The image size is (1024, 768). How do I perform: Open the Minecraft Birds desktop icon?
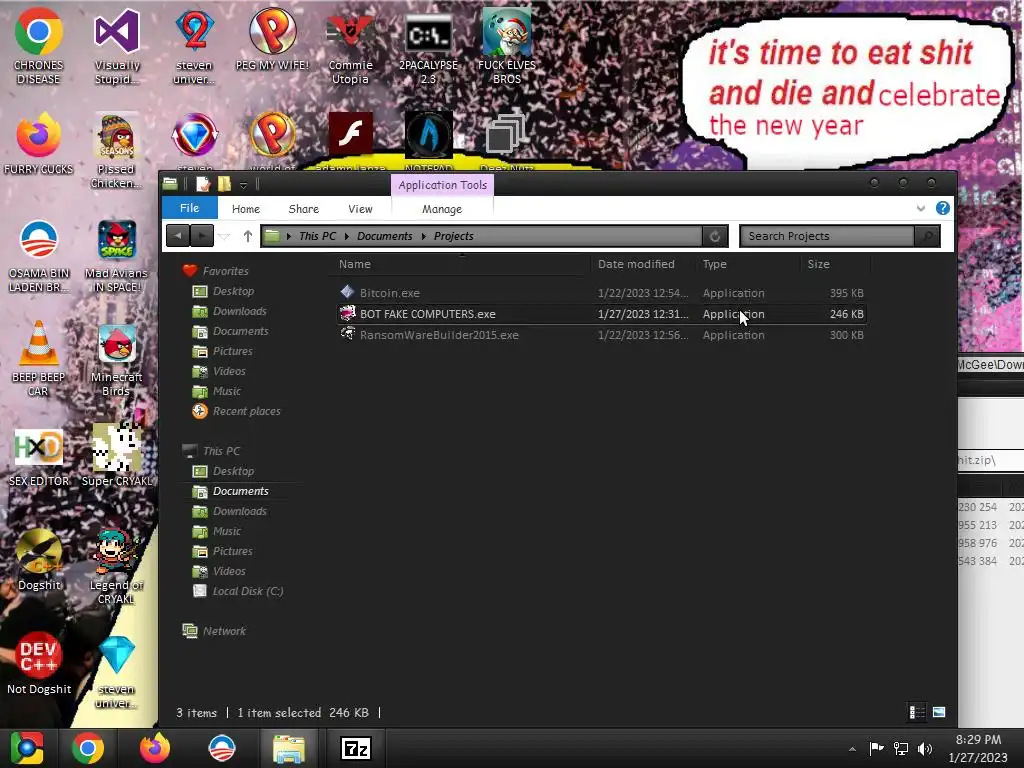tap(116, 359)
